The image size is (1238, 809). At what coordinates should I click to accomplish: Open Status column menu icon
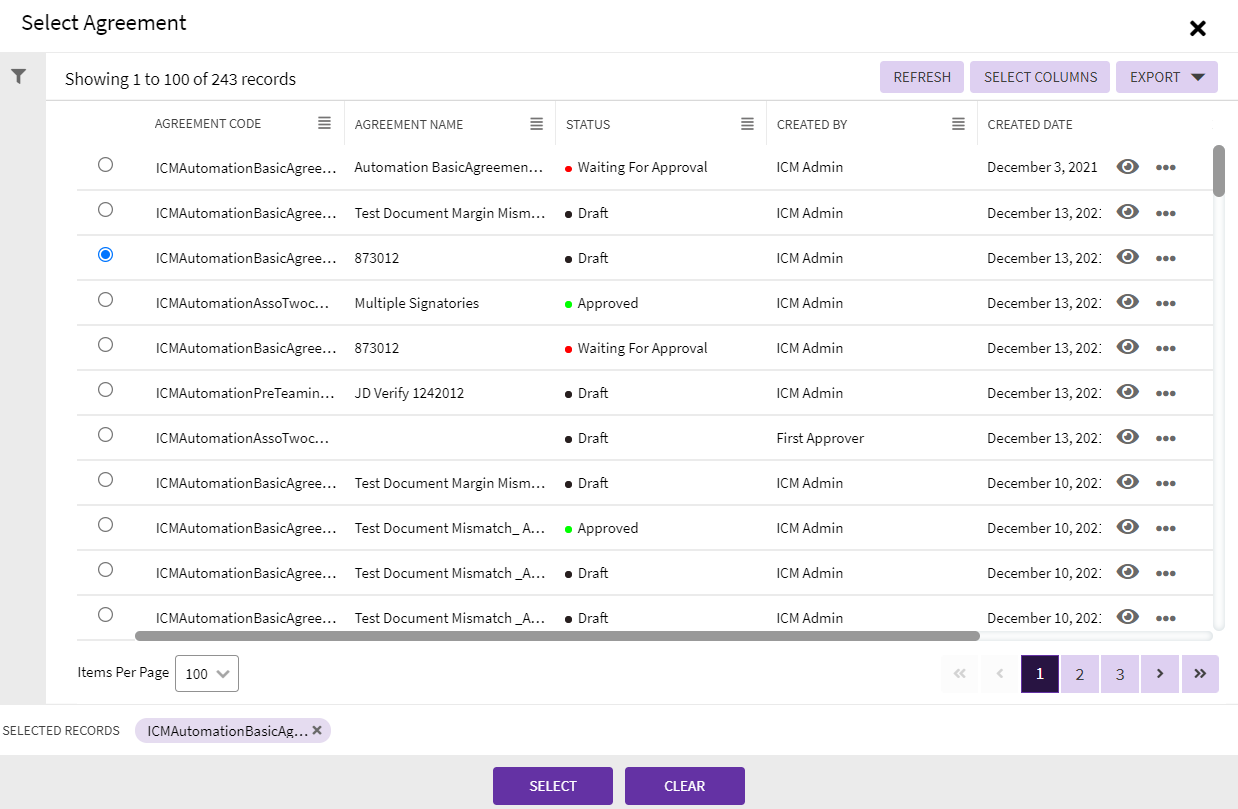pos(747,124)
